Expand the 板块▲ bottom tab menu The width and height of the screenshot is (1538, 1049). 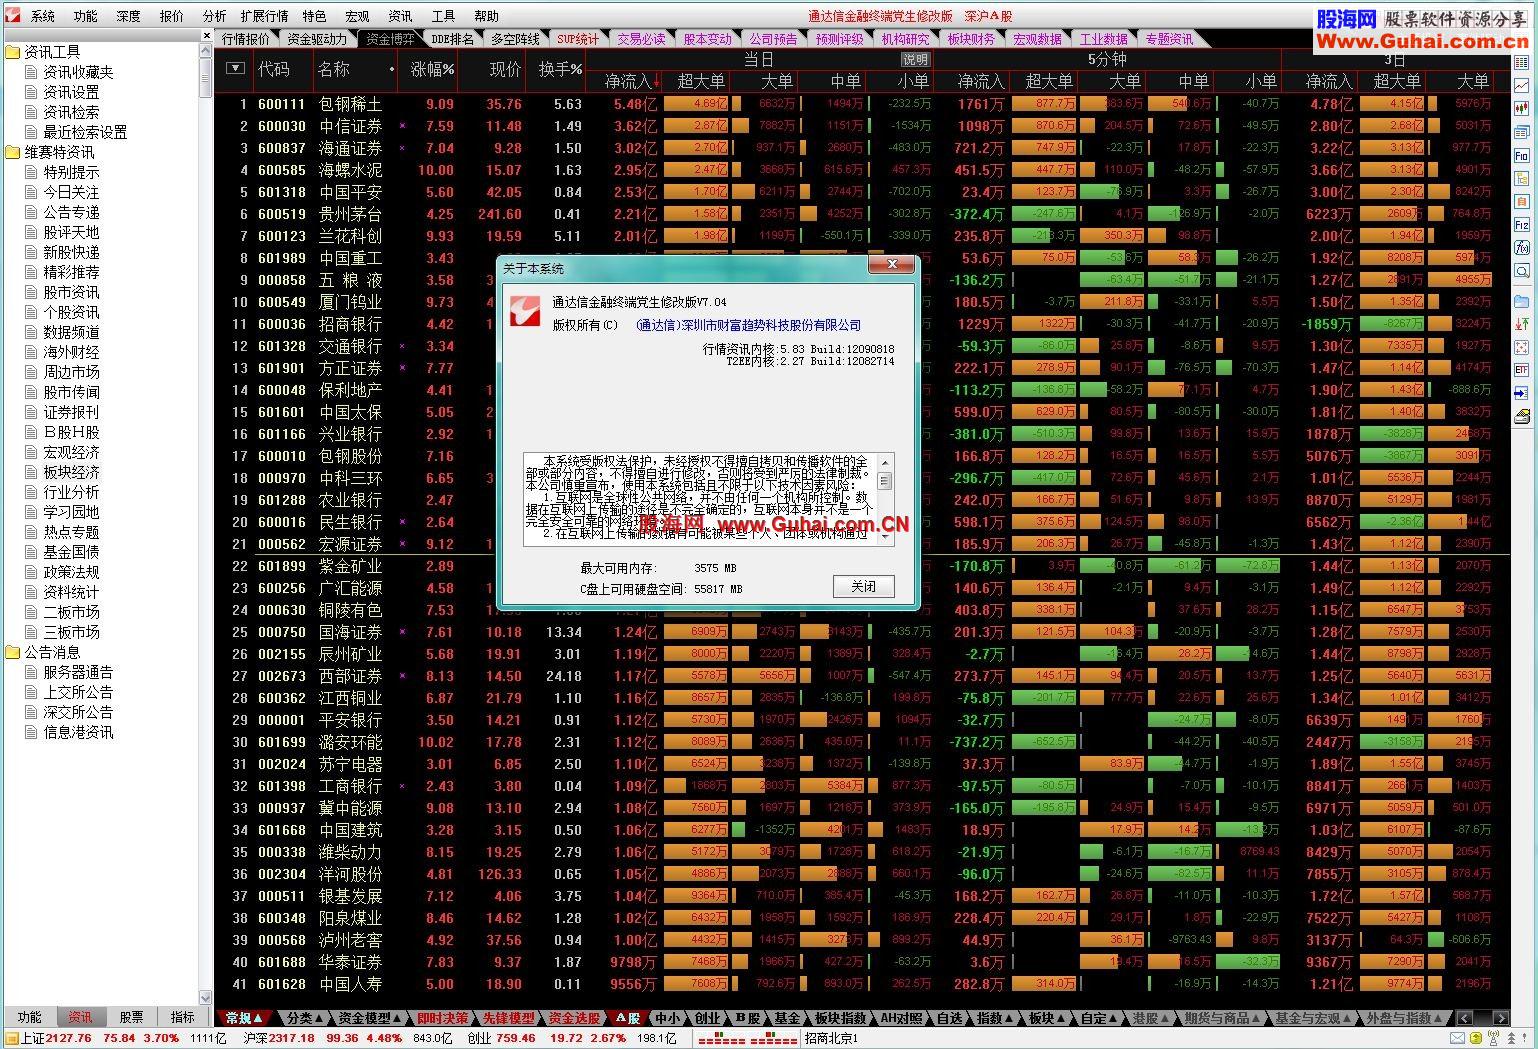(x=1047, y=1018)
